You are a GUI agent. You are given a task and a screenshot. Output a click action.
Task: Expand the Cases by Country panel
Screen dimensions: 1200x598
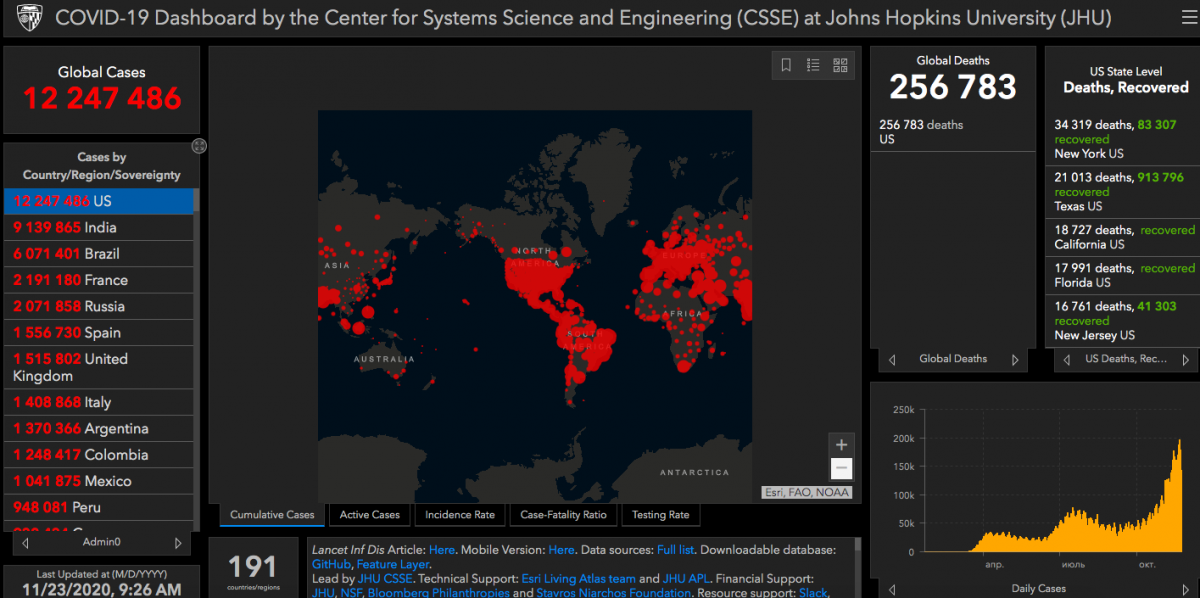[199, 146]
